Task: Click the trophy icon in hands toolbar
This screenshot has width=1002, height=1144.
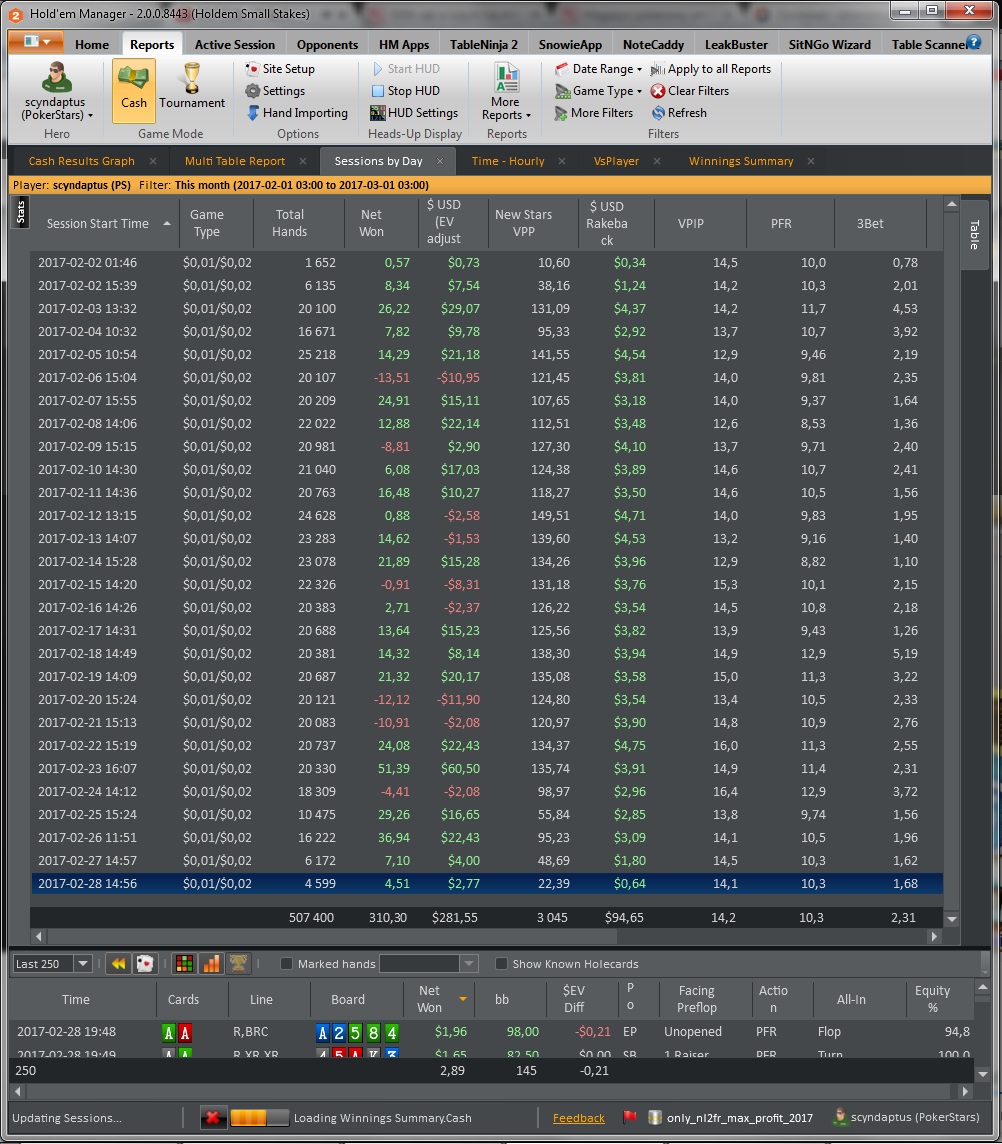Action: [238, 964]
